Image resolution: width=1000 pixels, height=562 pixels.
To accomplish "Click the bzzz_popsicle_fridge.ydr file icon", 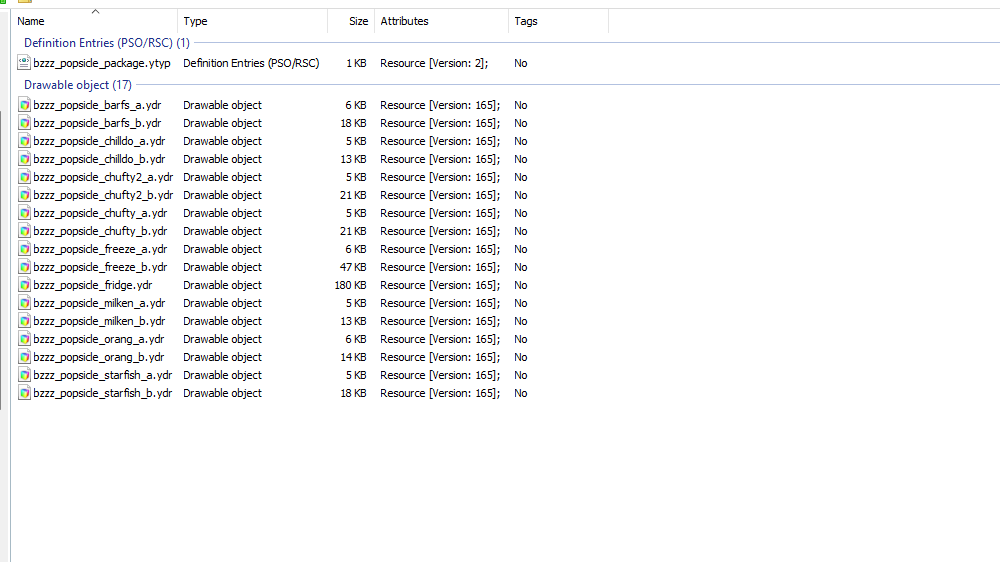I will (25, 285).
